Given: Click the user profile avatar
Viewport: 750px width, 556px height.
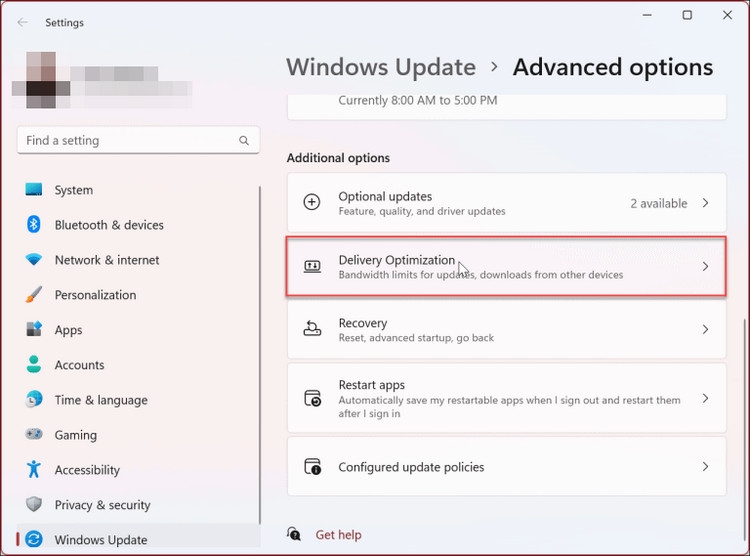Looking at the screenshot, I should pyautogui.click(x=41, y=80).
